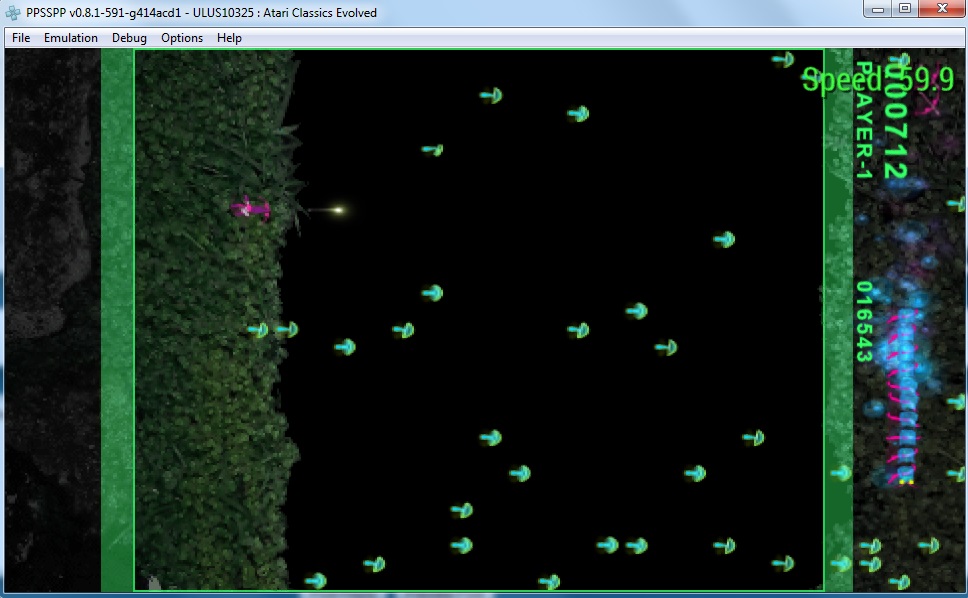Image resolution: width=968 pixels, height=598 pixels.
Task: Click the leftmost mushroom on the grass
Action: [258, 329]
